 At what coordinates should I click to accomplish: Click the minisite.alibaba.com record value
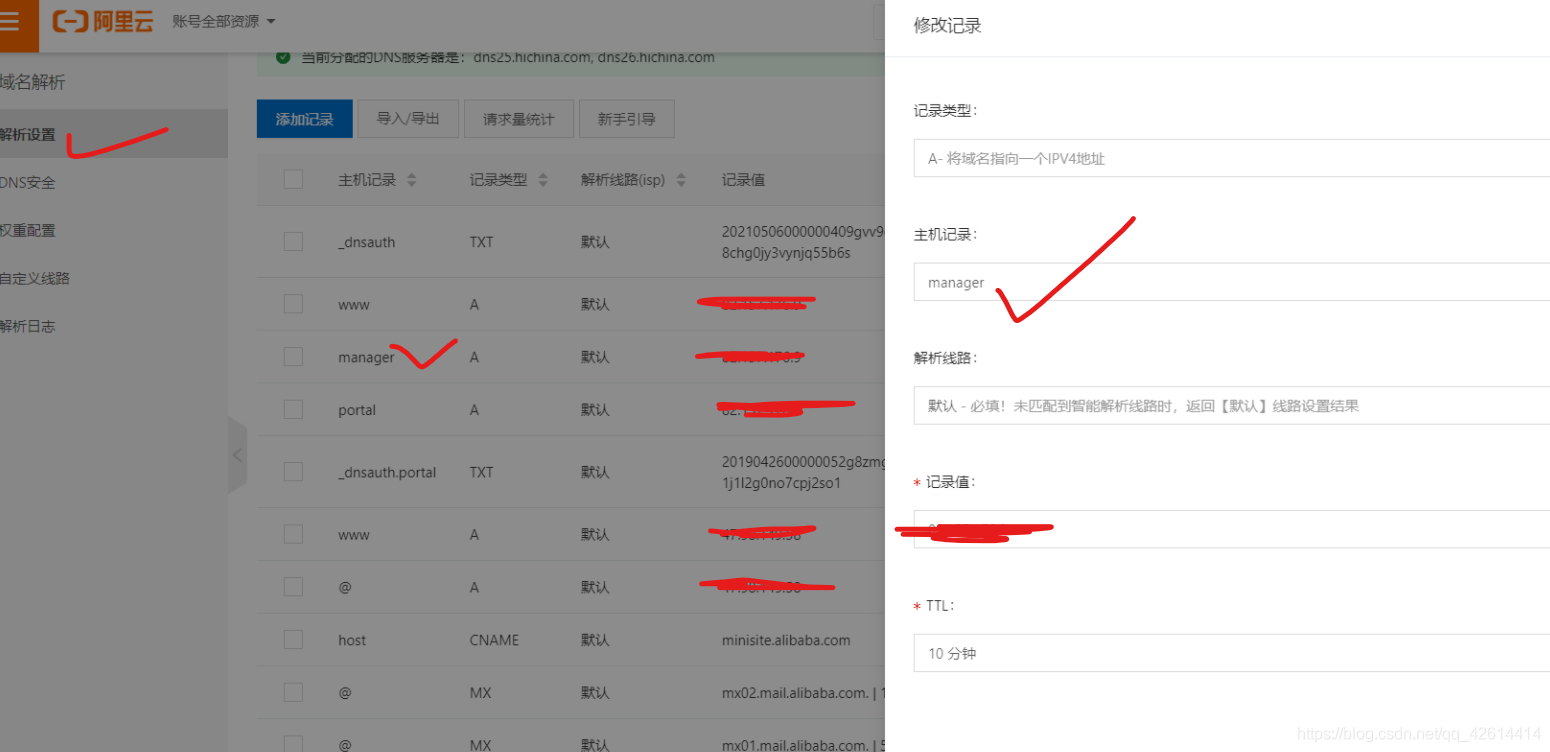point(786,640)
